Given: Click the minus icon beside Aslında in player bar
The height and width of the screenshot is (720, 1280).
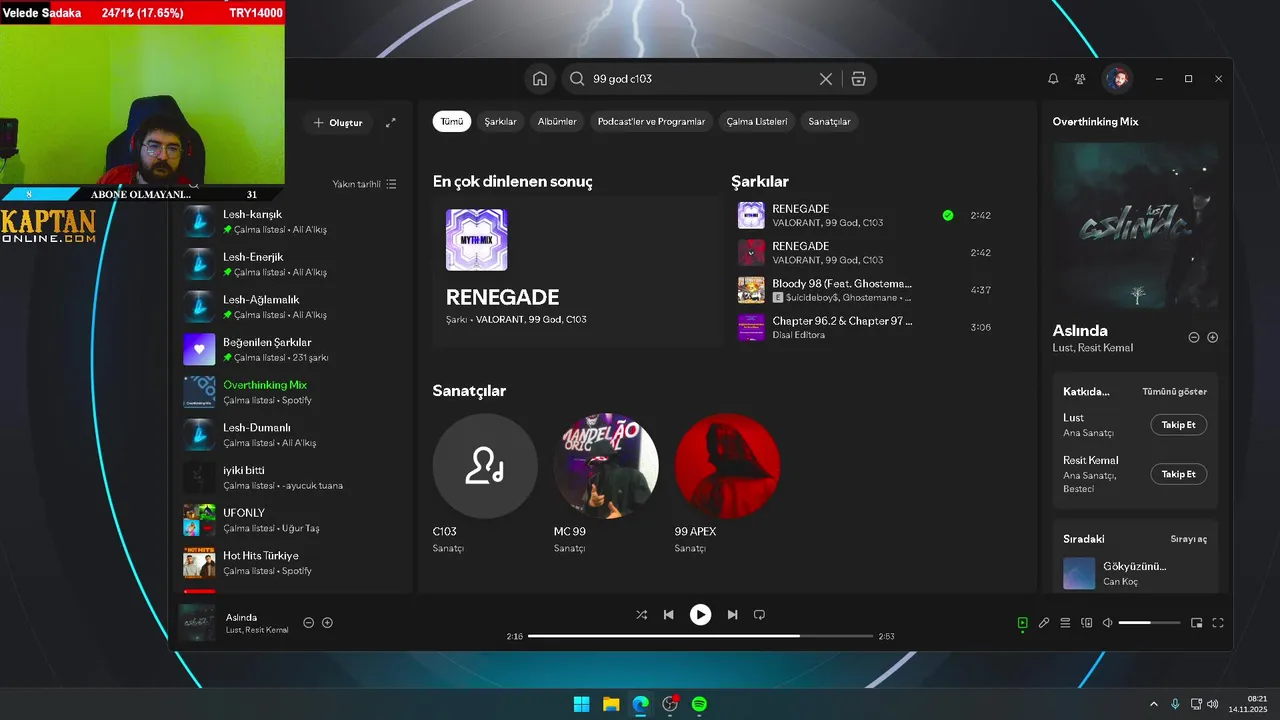Looking at the screenshot, I should 308,623.
